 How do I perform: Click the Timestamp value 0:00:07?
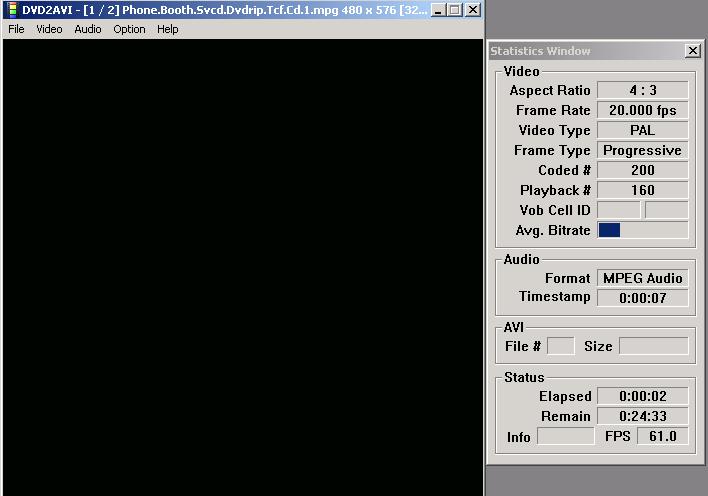(643, 298)
